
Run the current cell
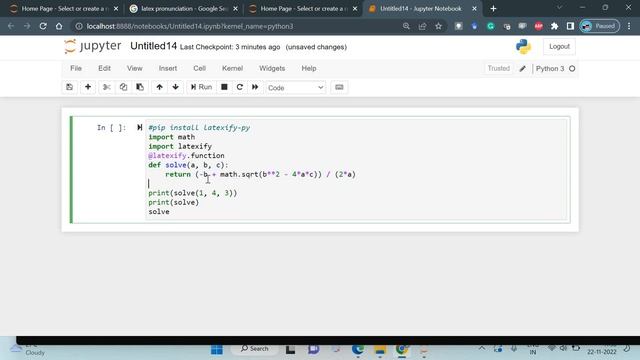[x=201, y=87]
